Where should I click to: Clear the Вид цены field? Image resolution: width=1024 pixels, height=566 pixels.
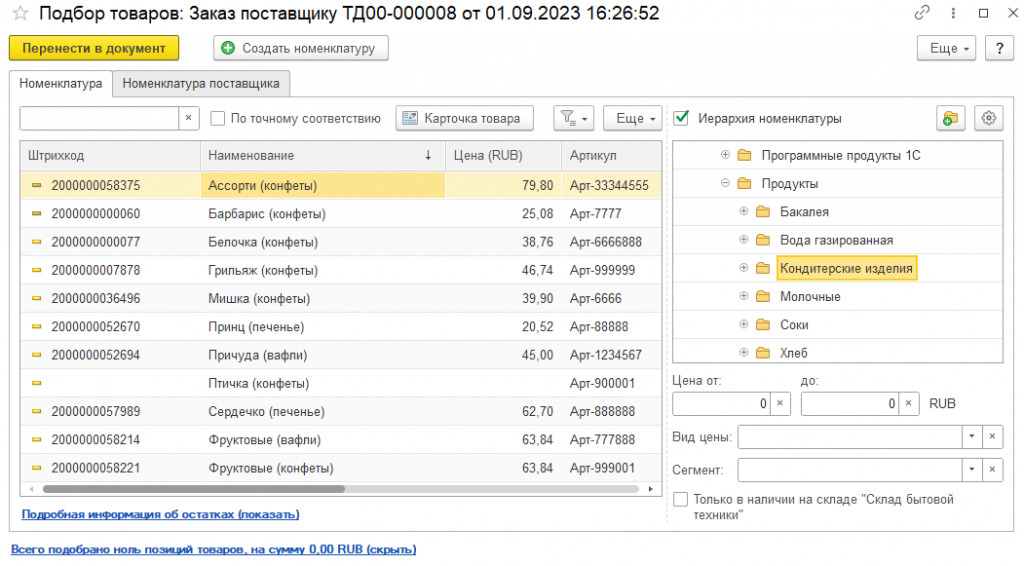(x=991, y=437)
